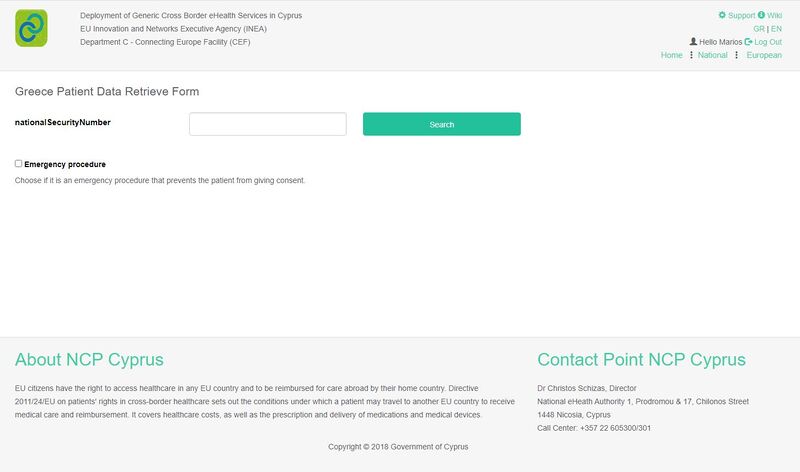Click the user silhouette icon
This screenshot has width=800, height=472.
tap(694, 42)
